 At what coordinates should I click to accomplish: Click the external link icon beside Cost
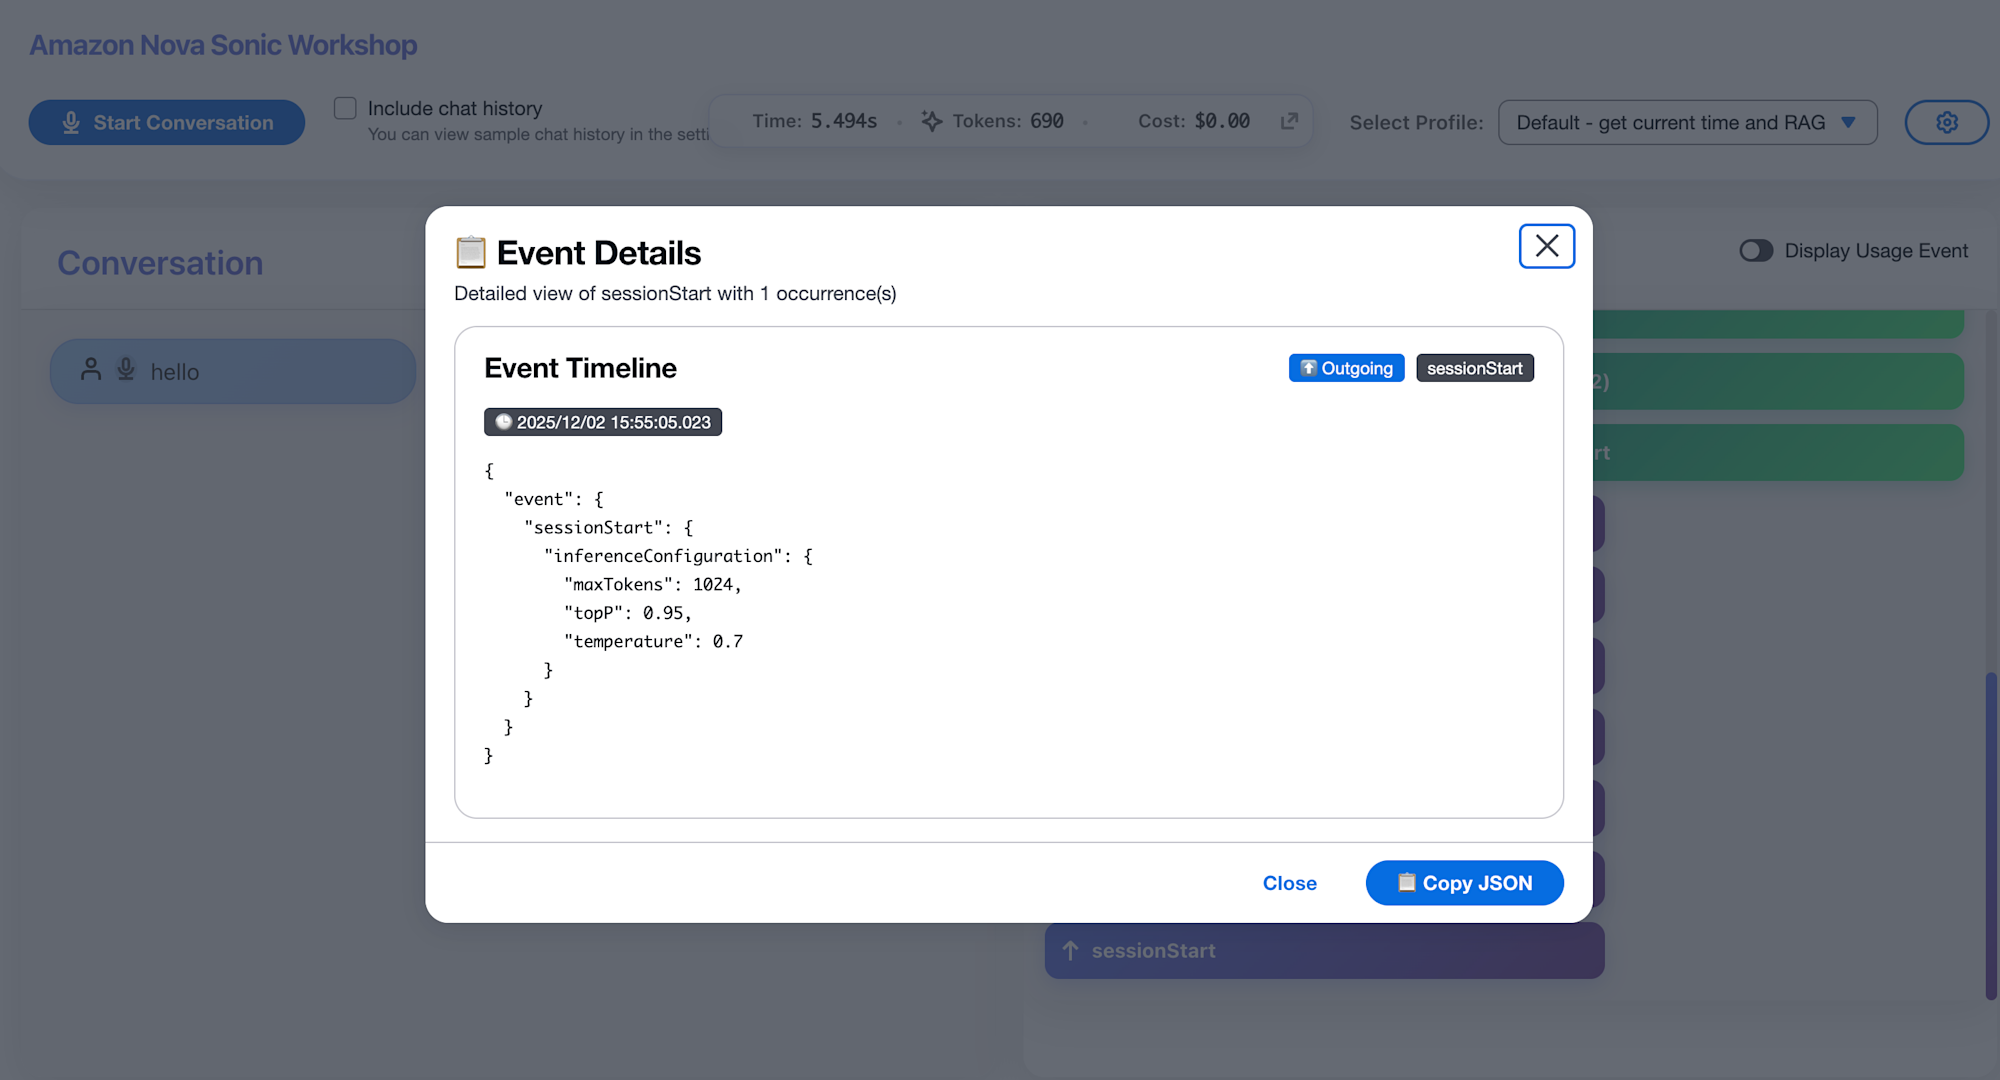[x=1289, y=121]
